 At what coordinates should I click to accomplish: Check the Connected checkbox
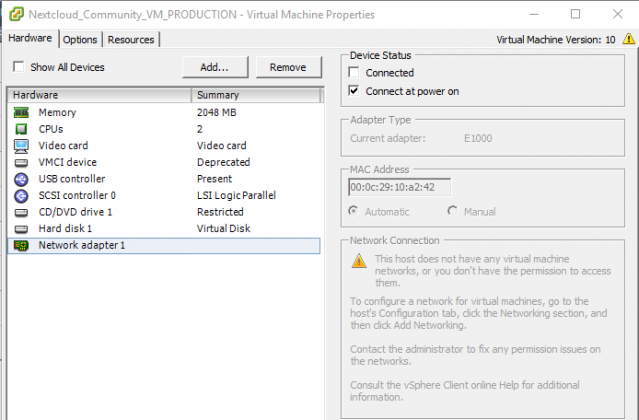point(354,73)
